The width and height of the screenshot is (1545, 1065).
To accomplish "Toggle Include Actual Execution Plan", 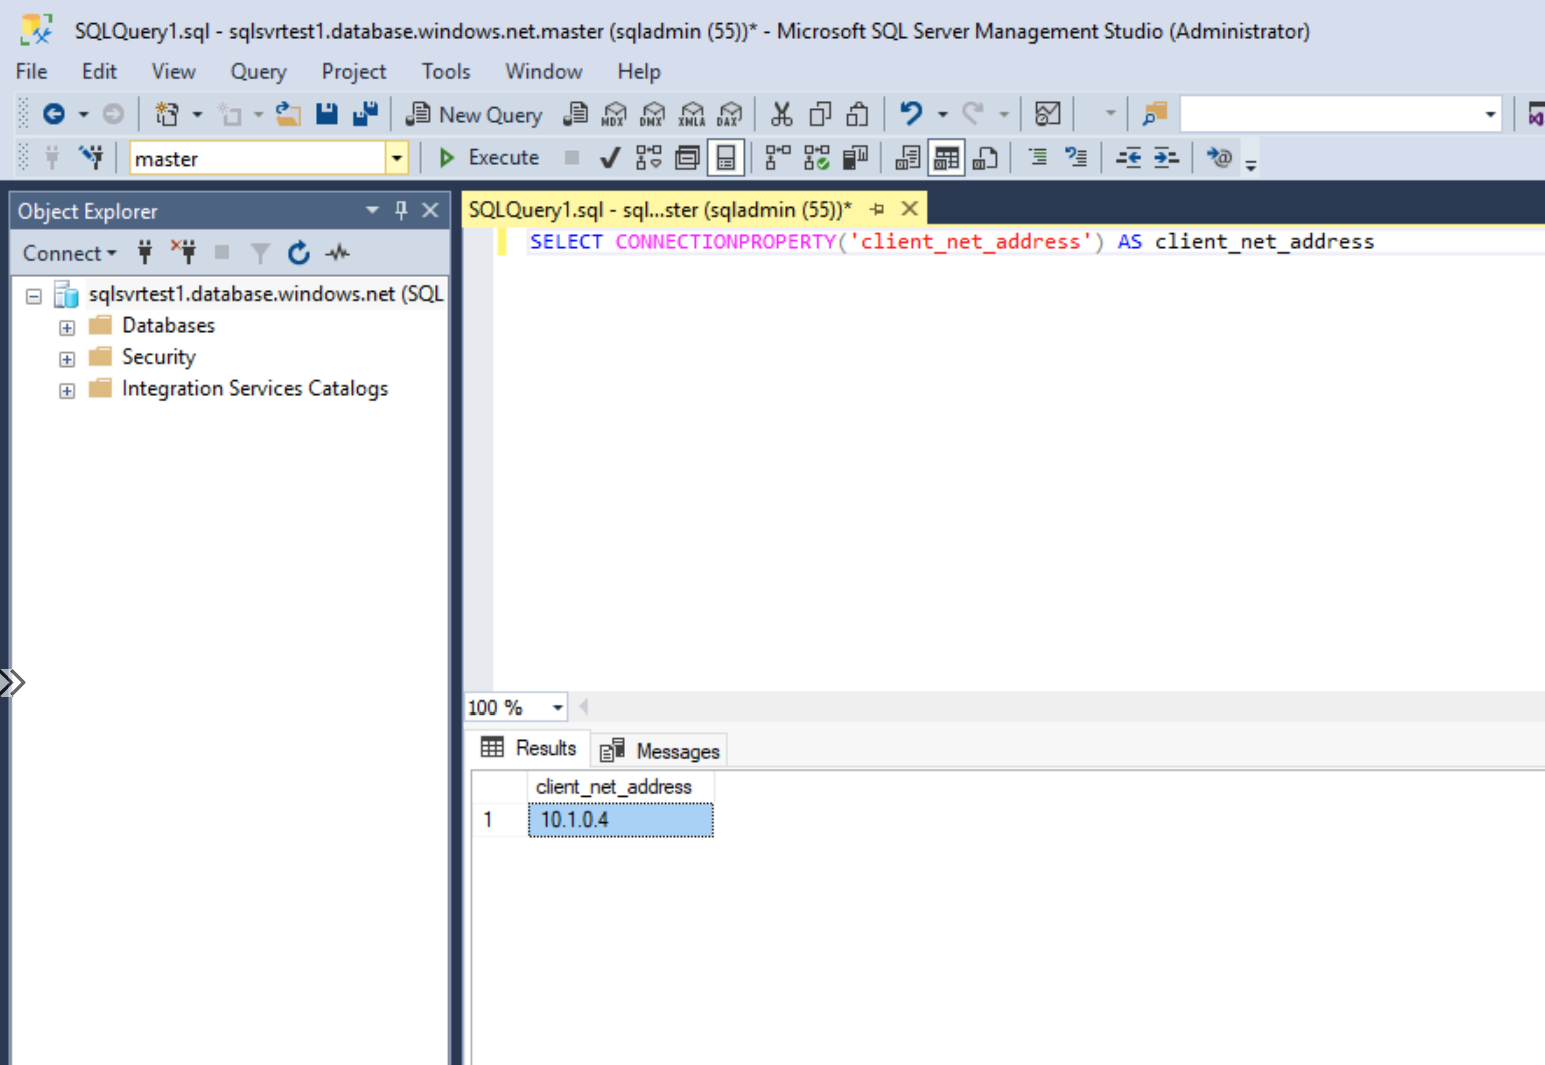I will (x=778, y=157).
